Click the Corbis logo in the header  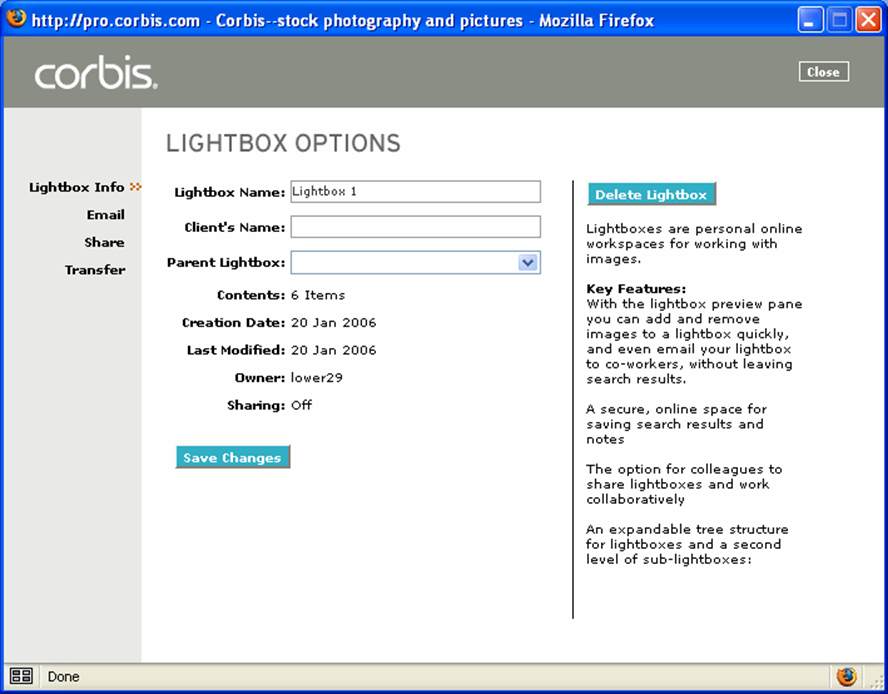coord(96,74)
